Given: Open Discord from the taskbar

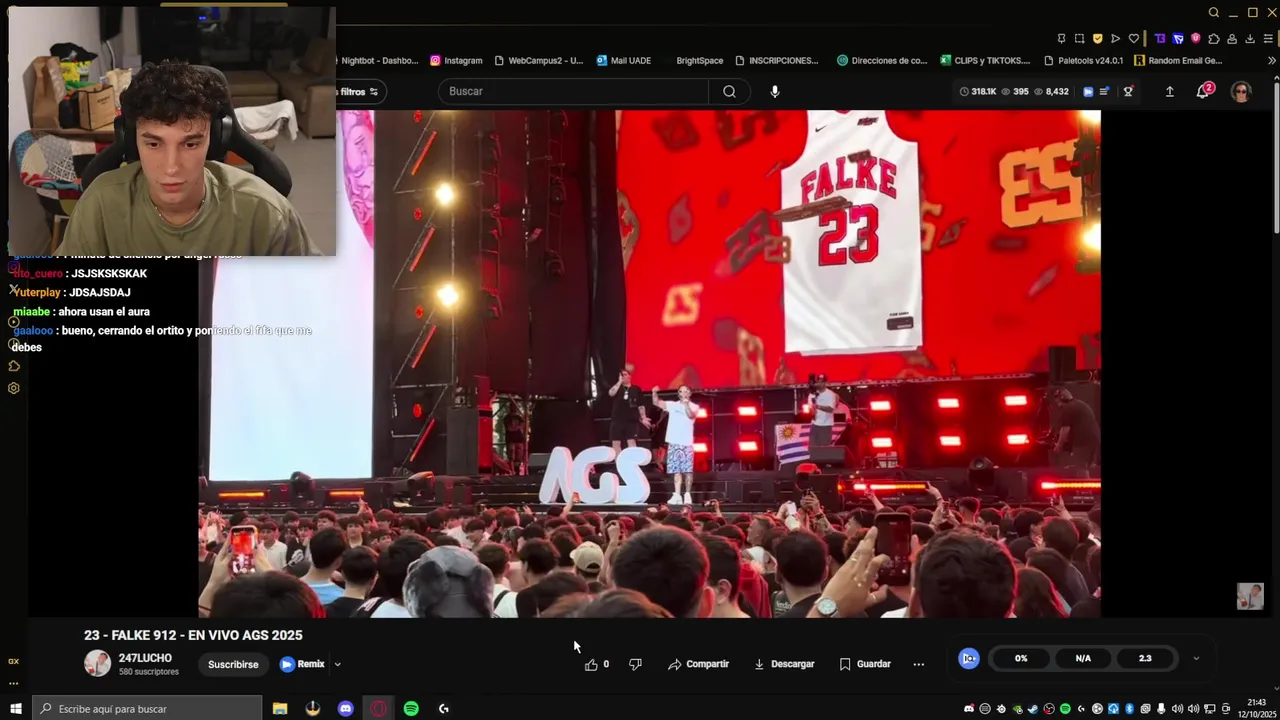Looking at the screenshot, I should 345,709.
